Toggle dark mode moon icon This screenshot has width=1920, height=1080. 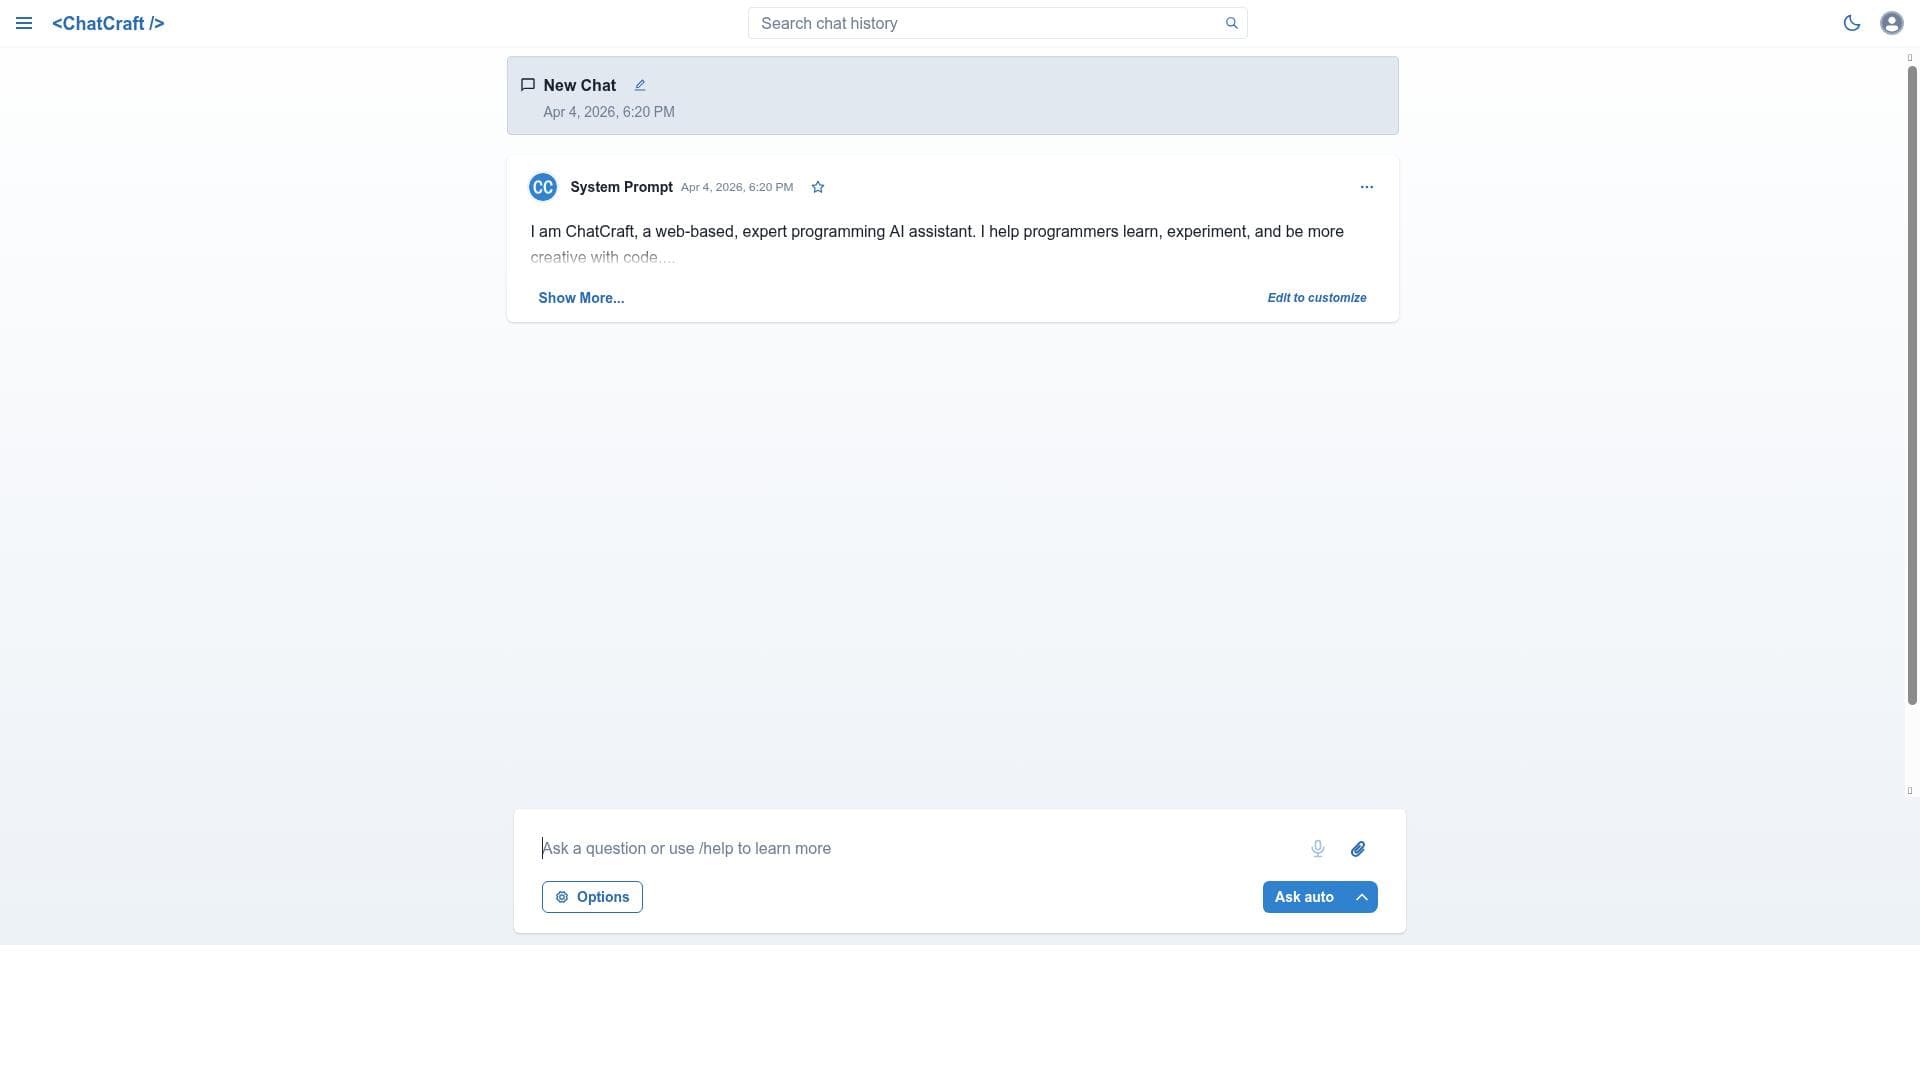coord(1852,23)
